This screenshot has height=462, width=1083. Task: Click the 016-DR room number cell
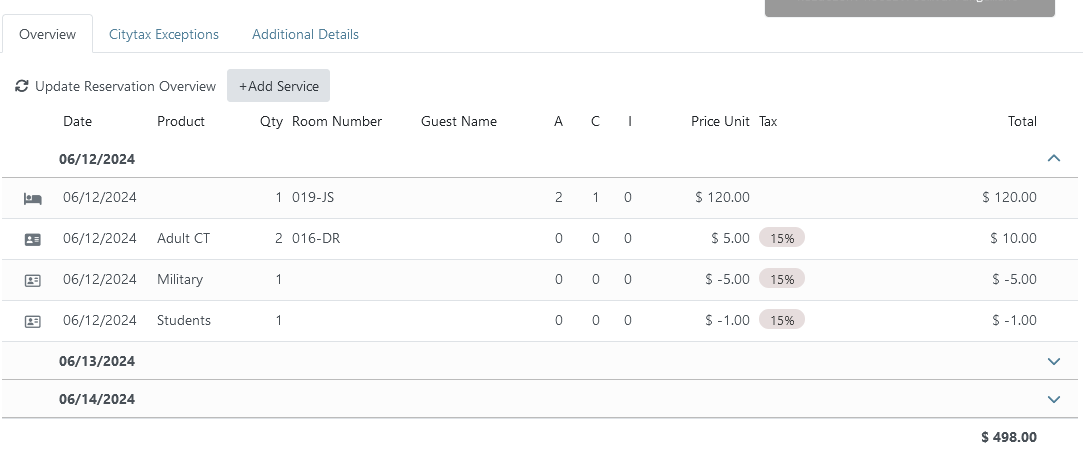313,239
